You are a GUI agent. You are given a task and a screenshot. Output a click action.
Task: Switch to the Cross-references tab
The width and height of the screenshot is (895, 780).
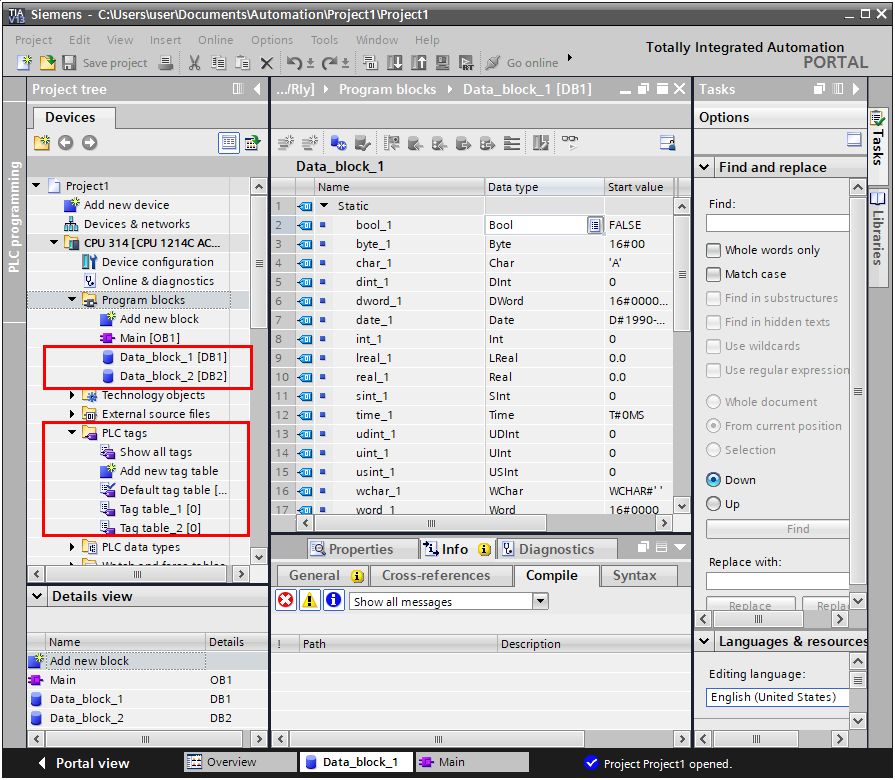tap(436, 575)
